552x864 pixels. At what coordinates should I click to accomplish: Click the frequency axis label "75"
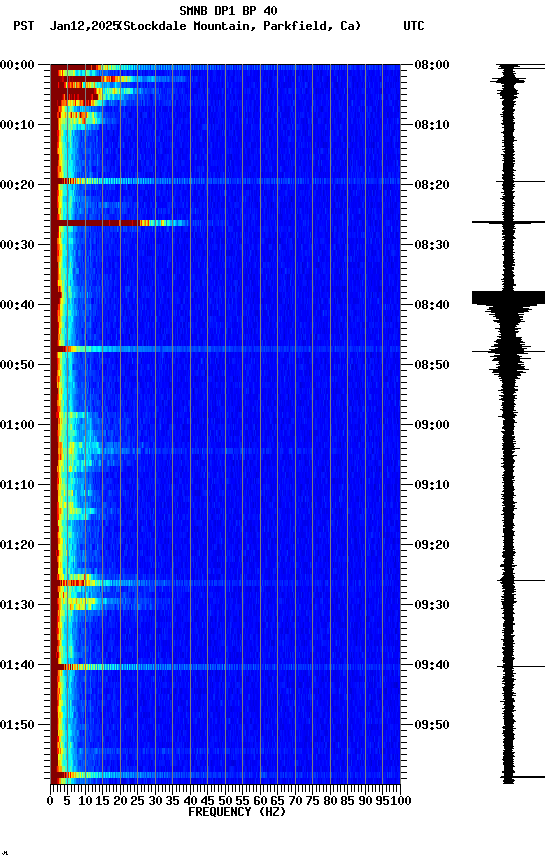312,802
